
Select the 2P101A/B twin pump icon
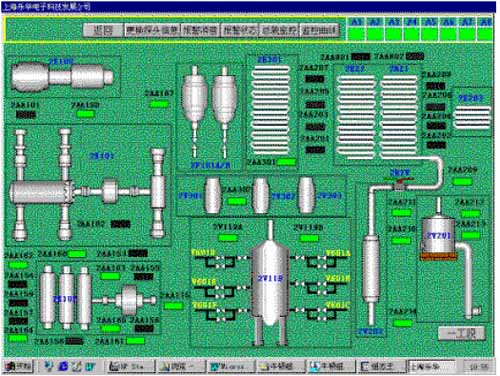[x=210, y=112]
